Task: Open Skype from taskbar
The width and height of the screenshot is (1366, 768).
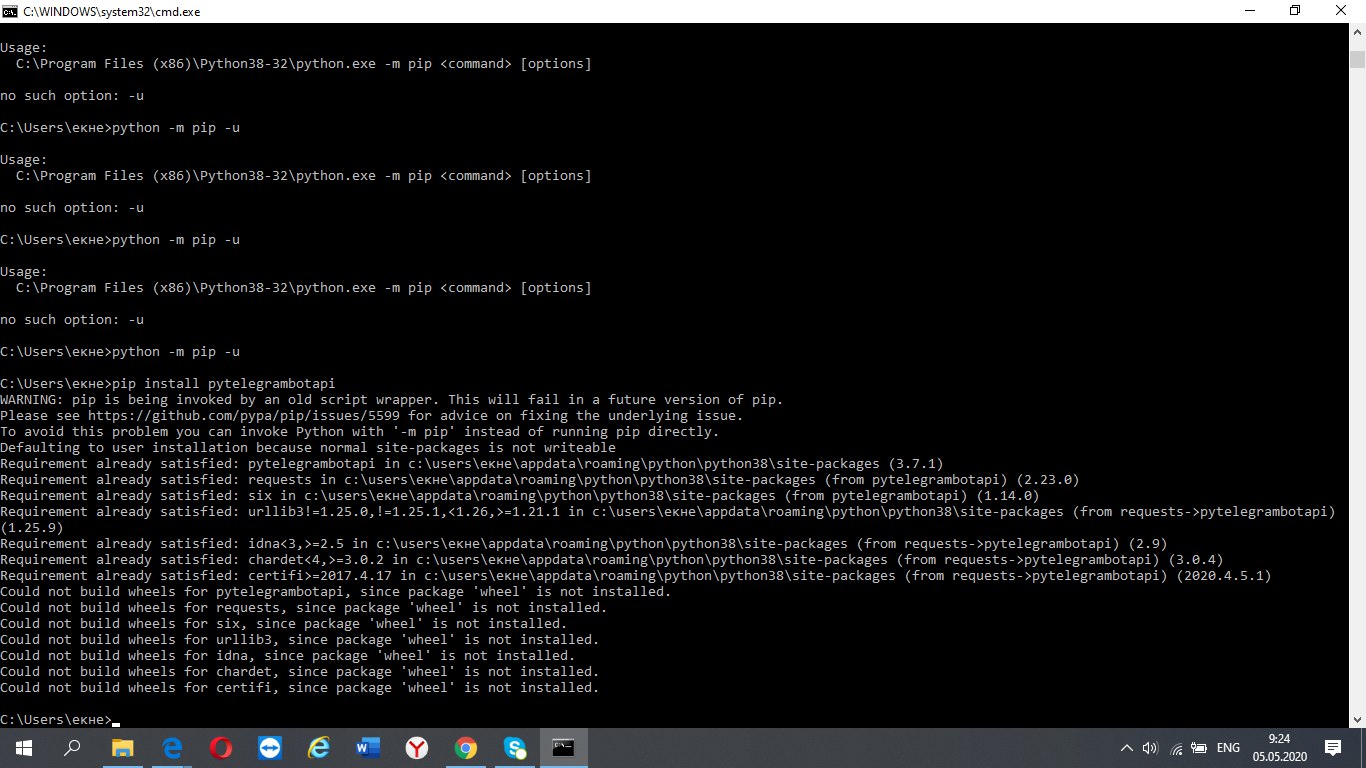Action: 514,747
